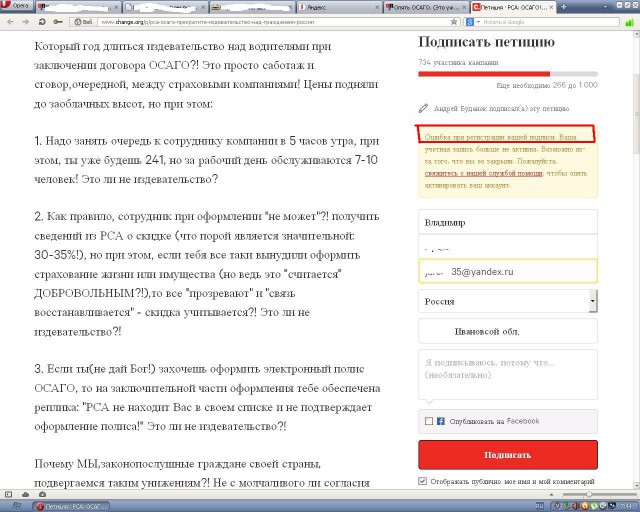Viewport: 640px width, 512px height.
Task: Open the closed tabs dropdown arrow
Action: (x=605, y=7)
